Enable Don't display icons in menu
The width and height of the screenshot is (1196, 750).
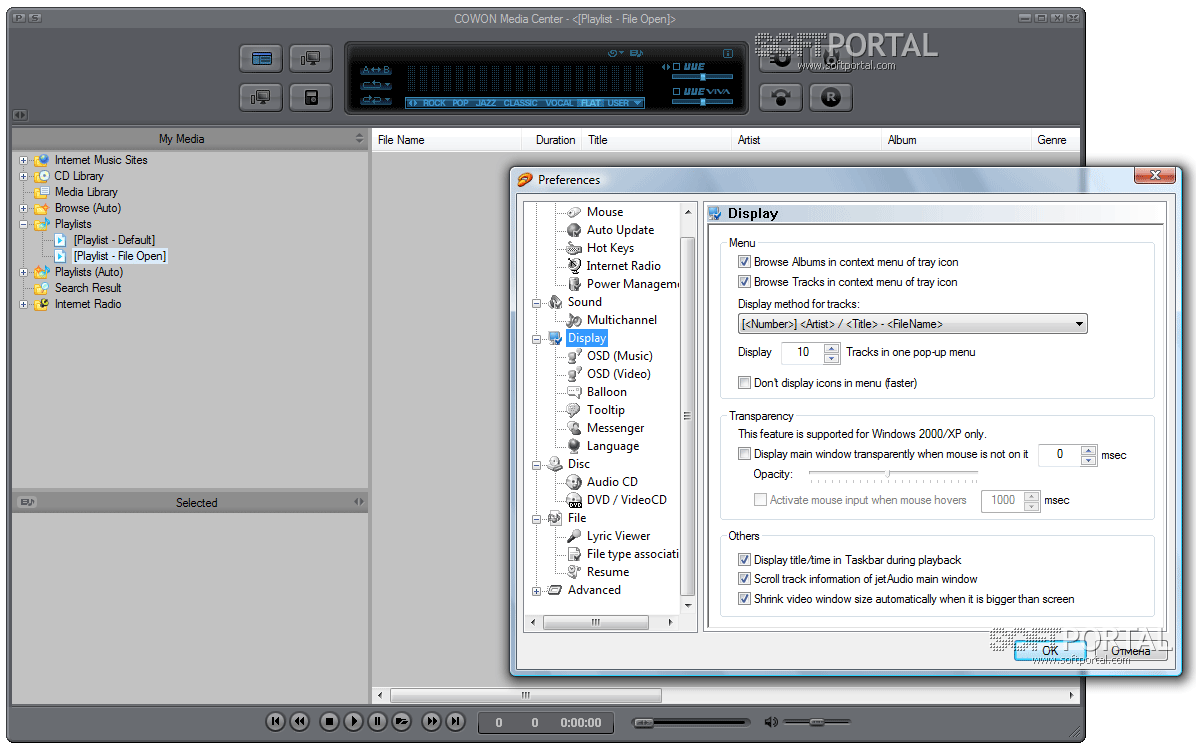click(x=744, y=383)
